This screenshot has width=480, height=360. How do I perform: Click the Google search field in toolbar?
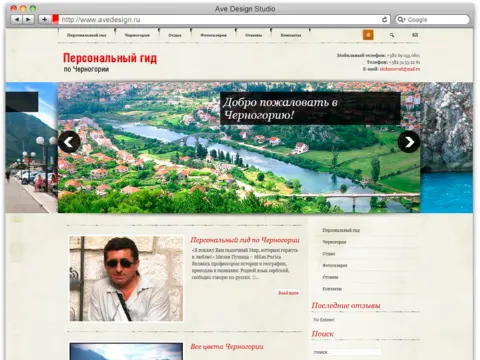[x=433, y=20]
